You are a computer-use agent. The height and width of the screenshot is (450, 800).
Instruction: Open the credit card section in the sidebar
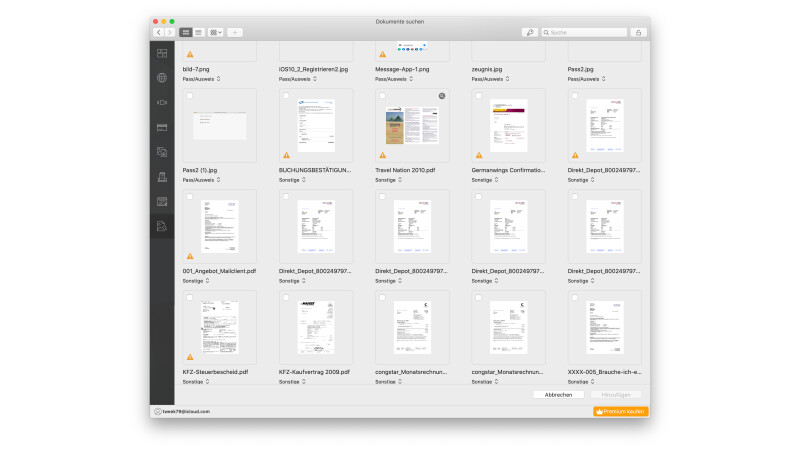coord(161,127)
